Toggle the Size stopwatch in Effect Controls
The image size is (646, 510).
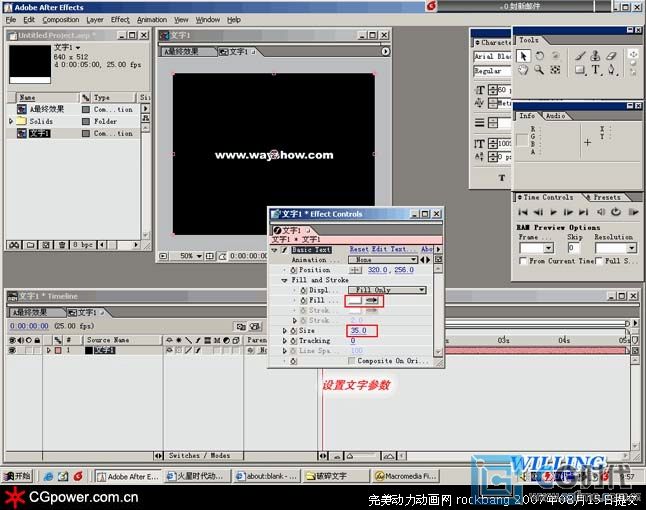(x=293, y=331)
